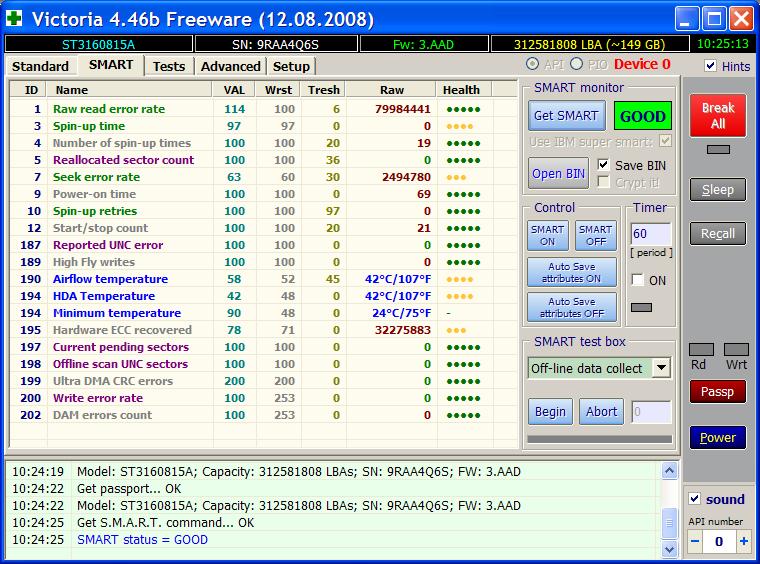Turn SMART OFF in Control
Viewport: 760px width, 564px height.
point(596,235)
